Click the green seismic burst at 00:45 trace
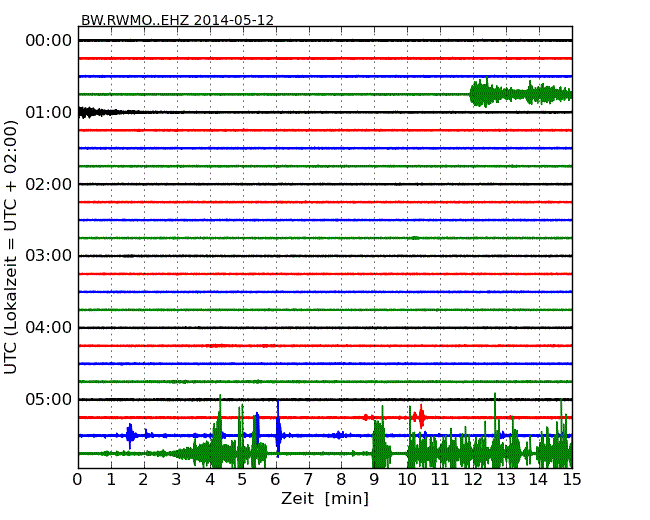This screenshot has height=520, width=650. pos(521,93)
